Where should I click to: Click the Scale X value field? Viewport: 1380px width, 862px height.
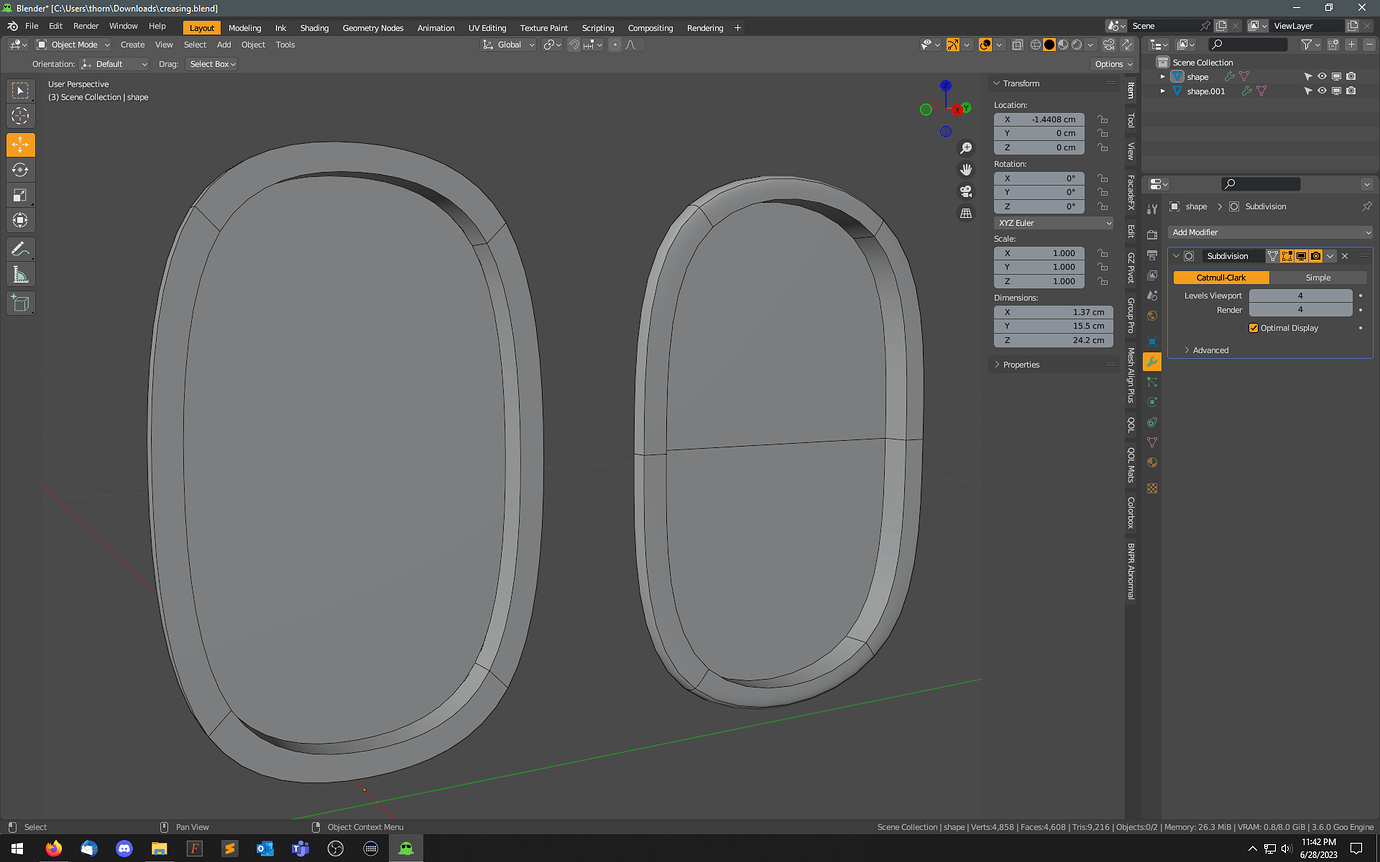pyautogui.click(x=1039, y=253)
